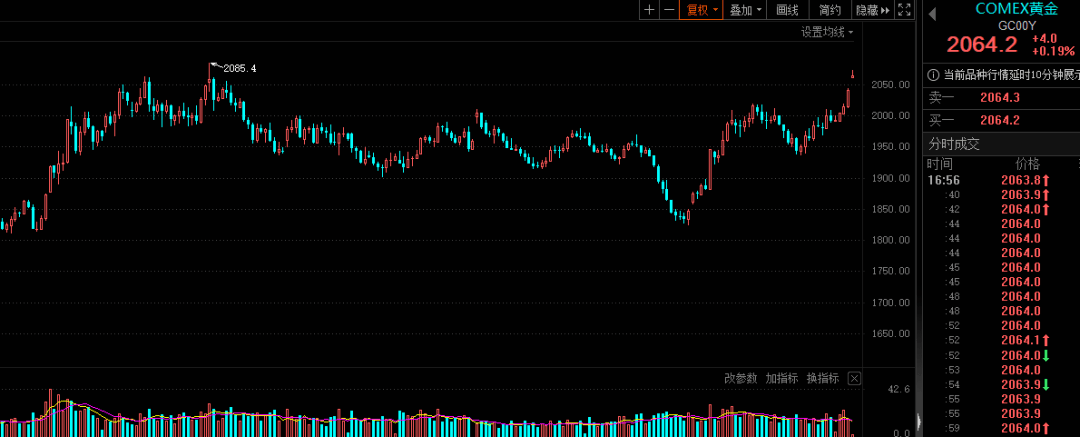Switch to 简约 simple view
The image size is (1080, 437).
(x=830, y=10)
